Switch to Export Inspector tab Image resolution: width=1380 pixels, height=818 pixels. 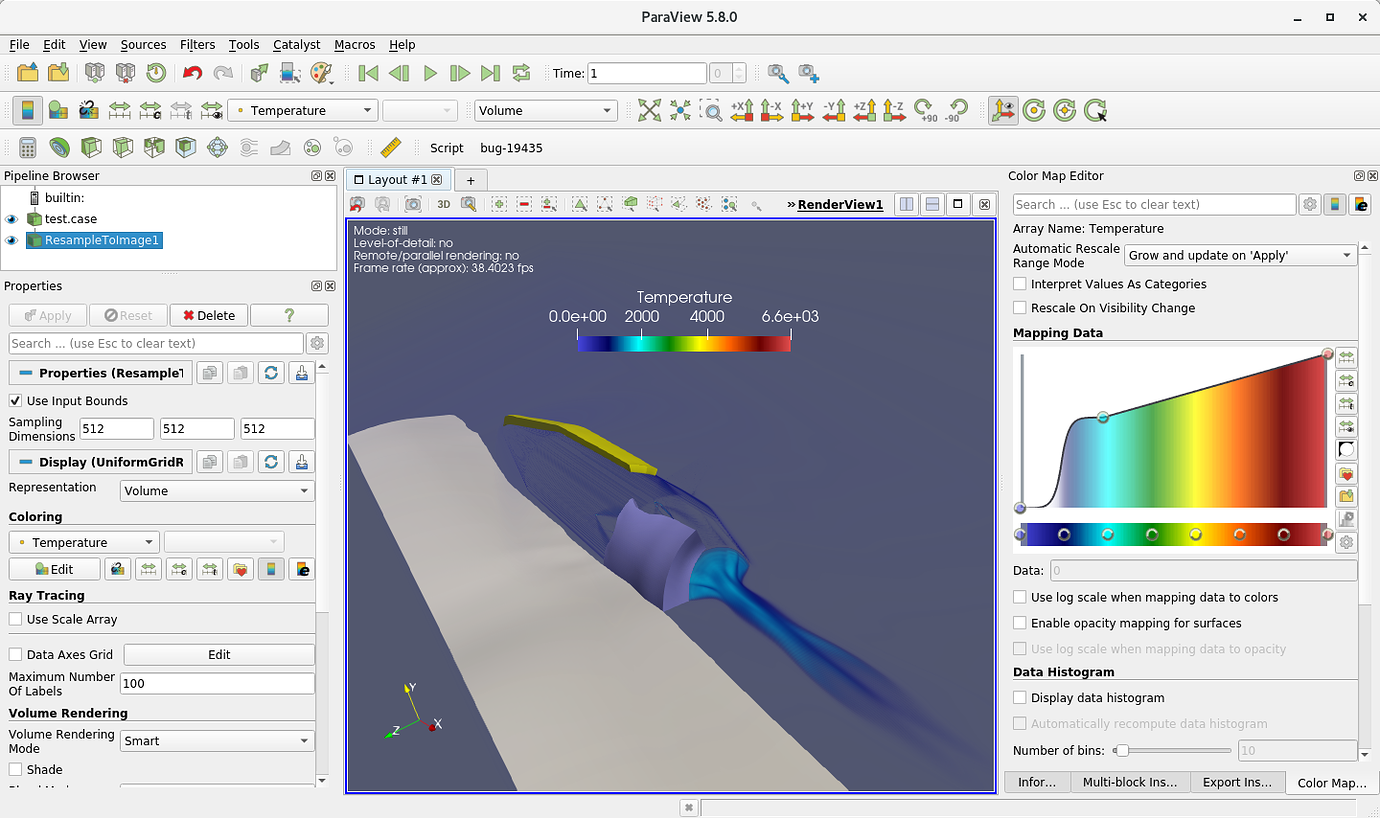click(1237, 782)
